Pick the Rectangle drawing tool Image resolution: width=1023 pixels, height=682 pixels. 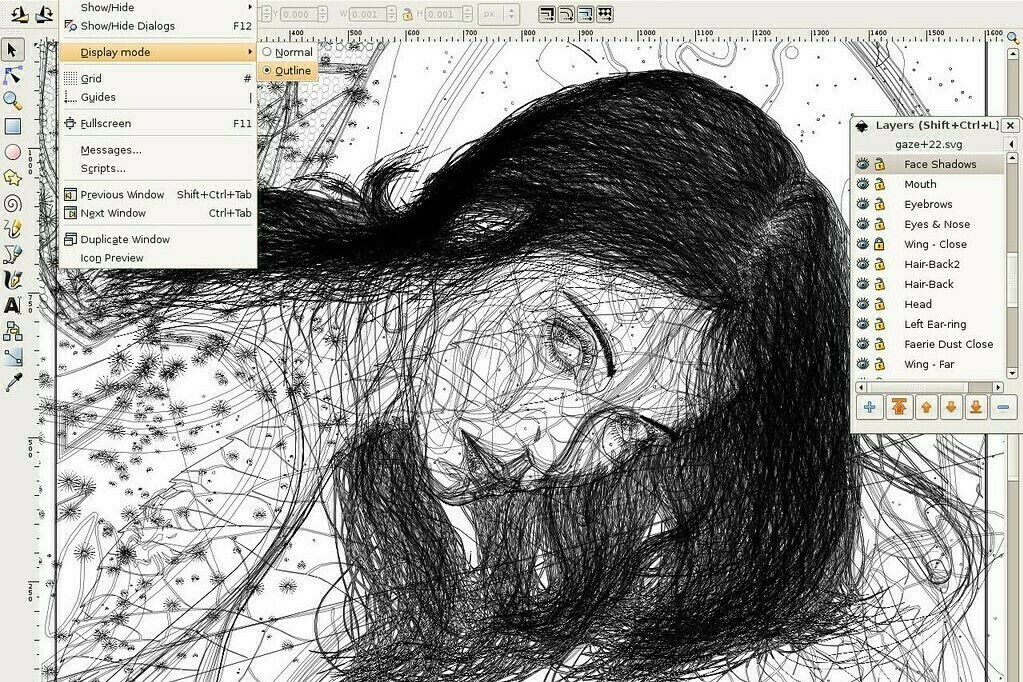click(13, 126)
